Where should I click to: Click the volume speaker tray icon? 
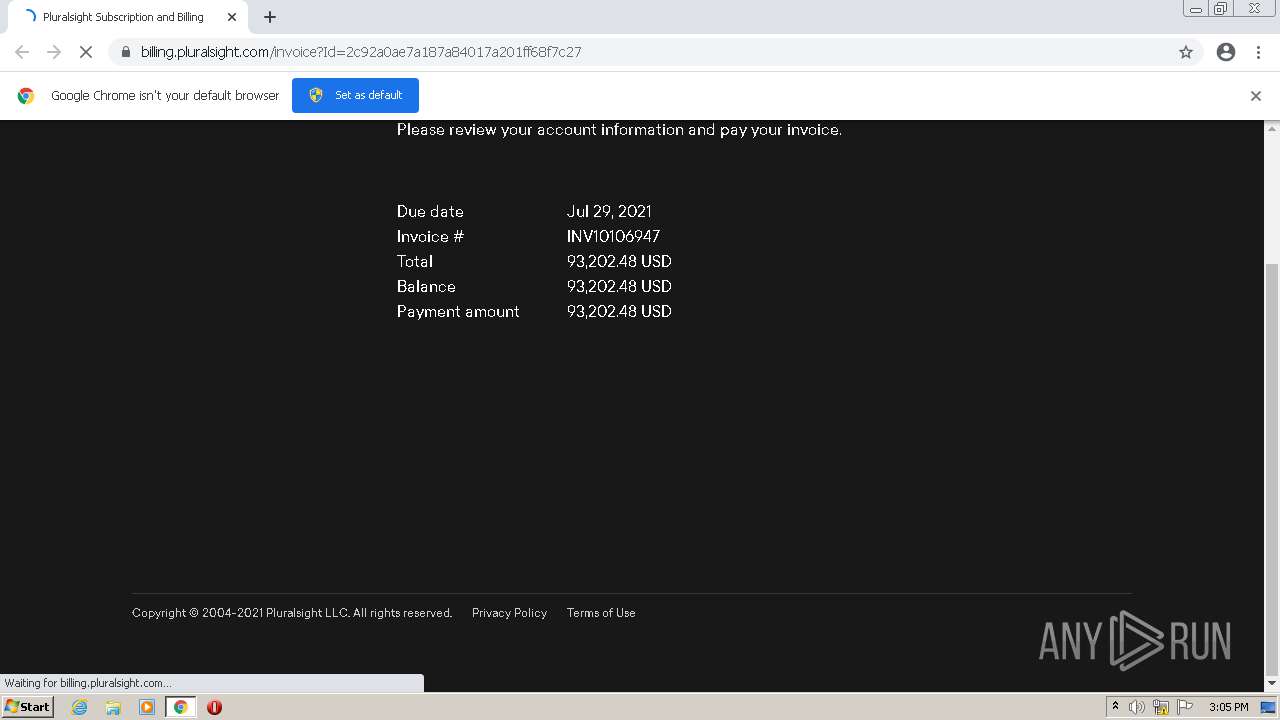point(1136,707)
